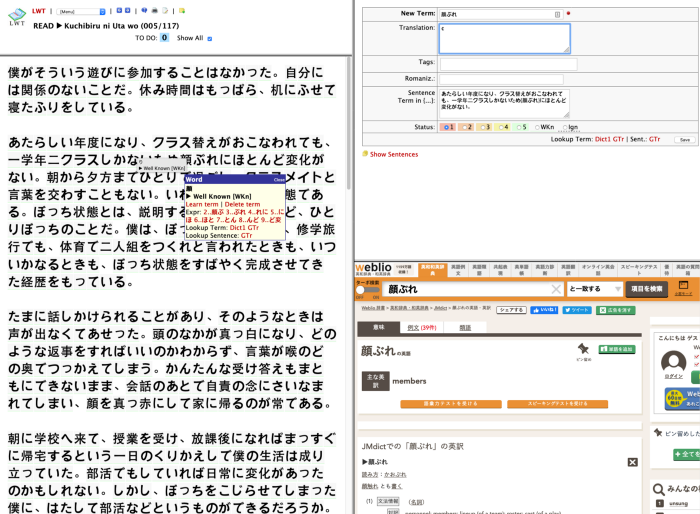Click the Weblio logo
This screenshot has width=700, height=514.
point(373,268)
